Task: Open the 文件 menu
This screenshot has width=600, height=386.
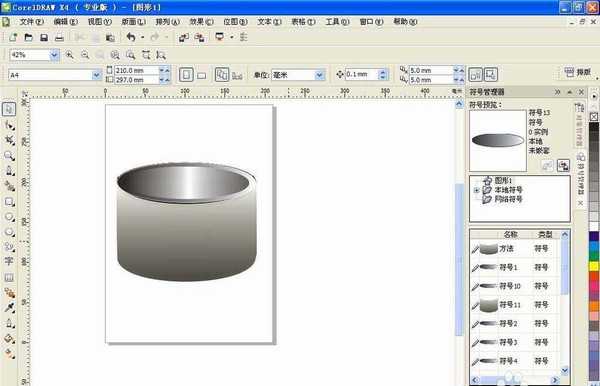Action: pos(31,22)
